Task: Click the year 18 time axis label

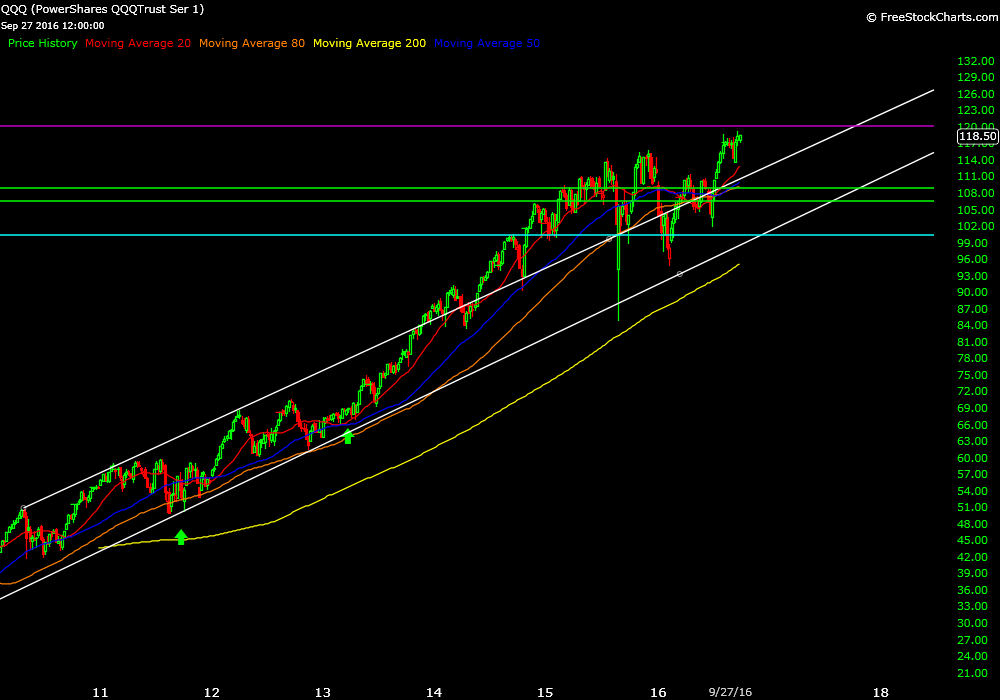Action: click(x=880, y=691)
